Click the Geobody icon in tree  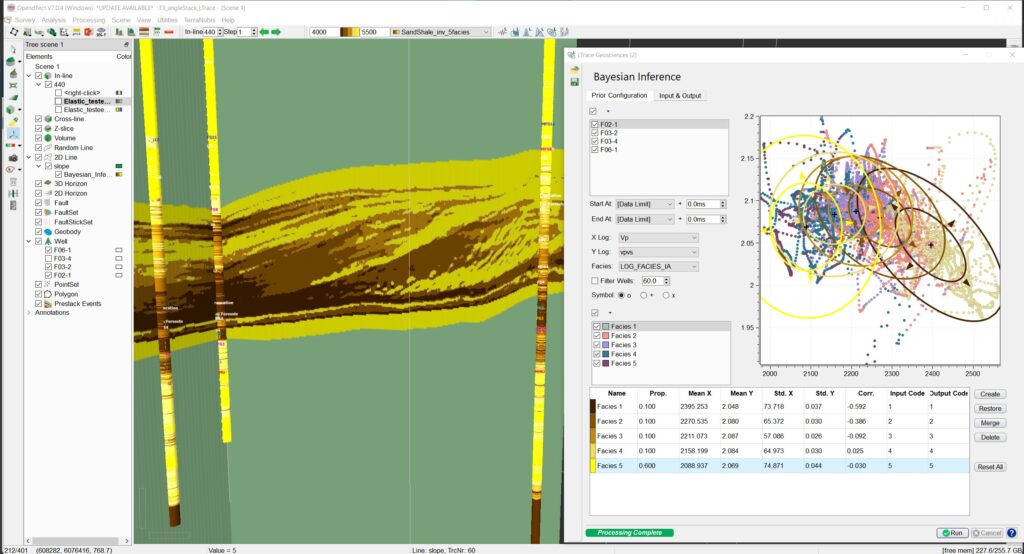(x=46, y=231)
